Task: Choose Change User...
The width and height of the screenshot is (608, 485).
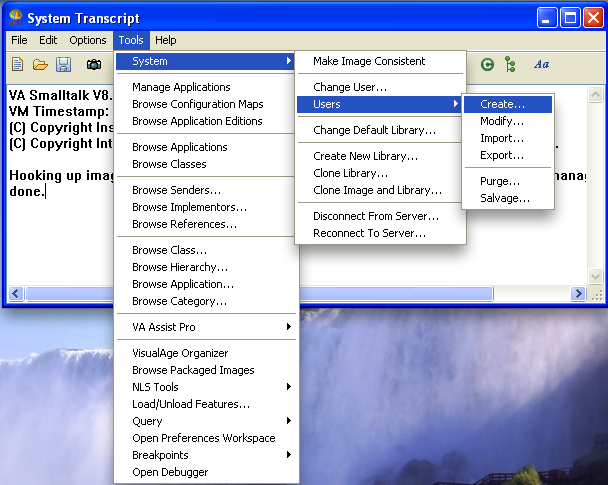Action: coord(380,87)
